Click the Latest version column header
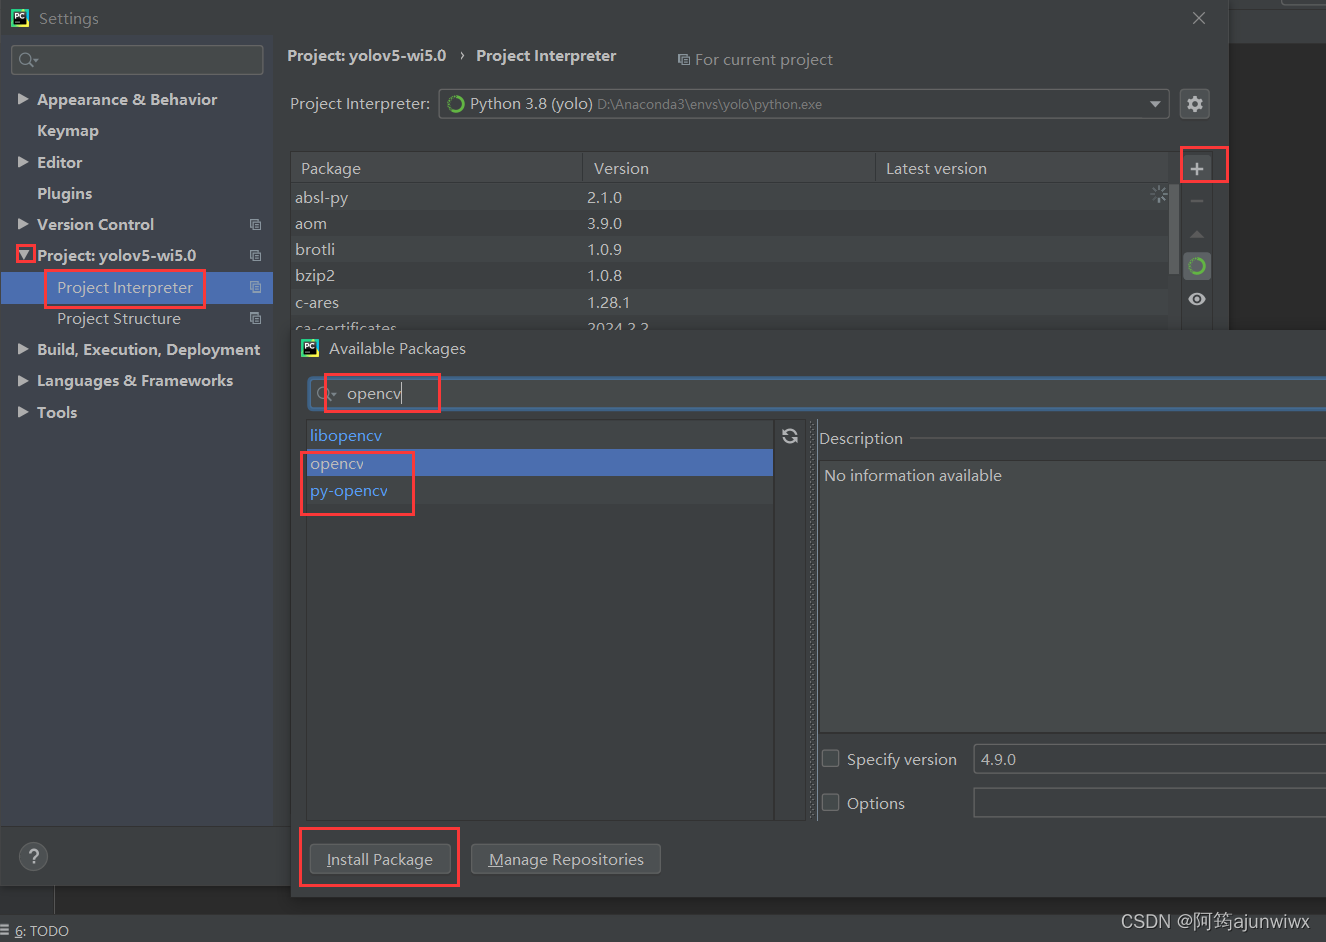Screen dimensions: 1326x942 (1022, 168)
